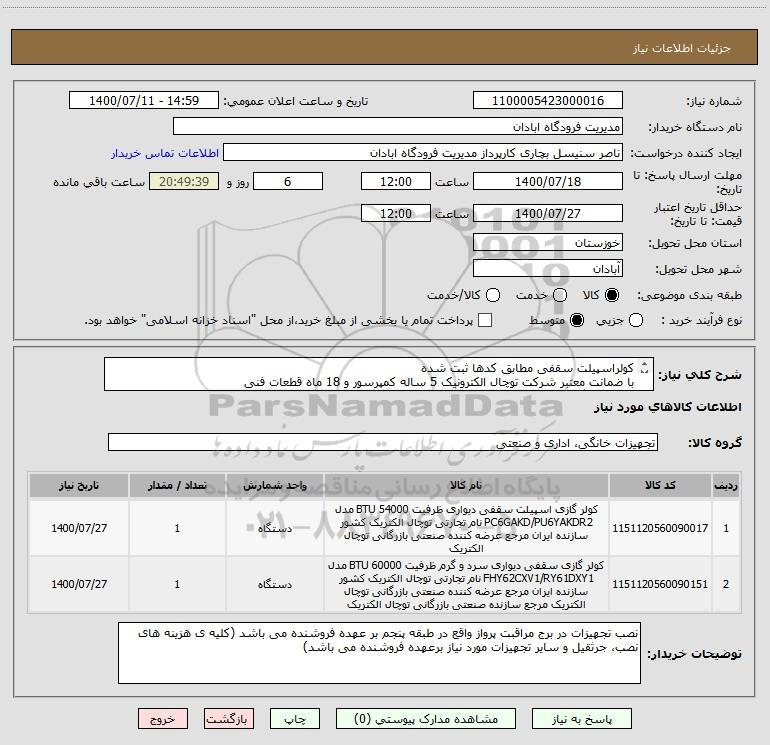Click the scroll arrows in شرح کلی نیاز box
The image size is (770, 745).
click(645, 367)
